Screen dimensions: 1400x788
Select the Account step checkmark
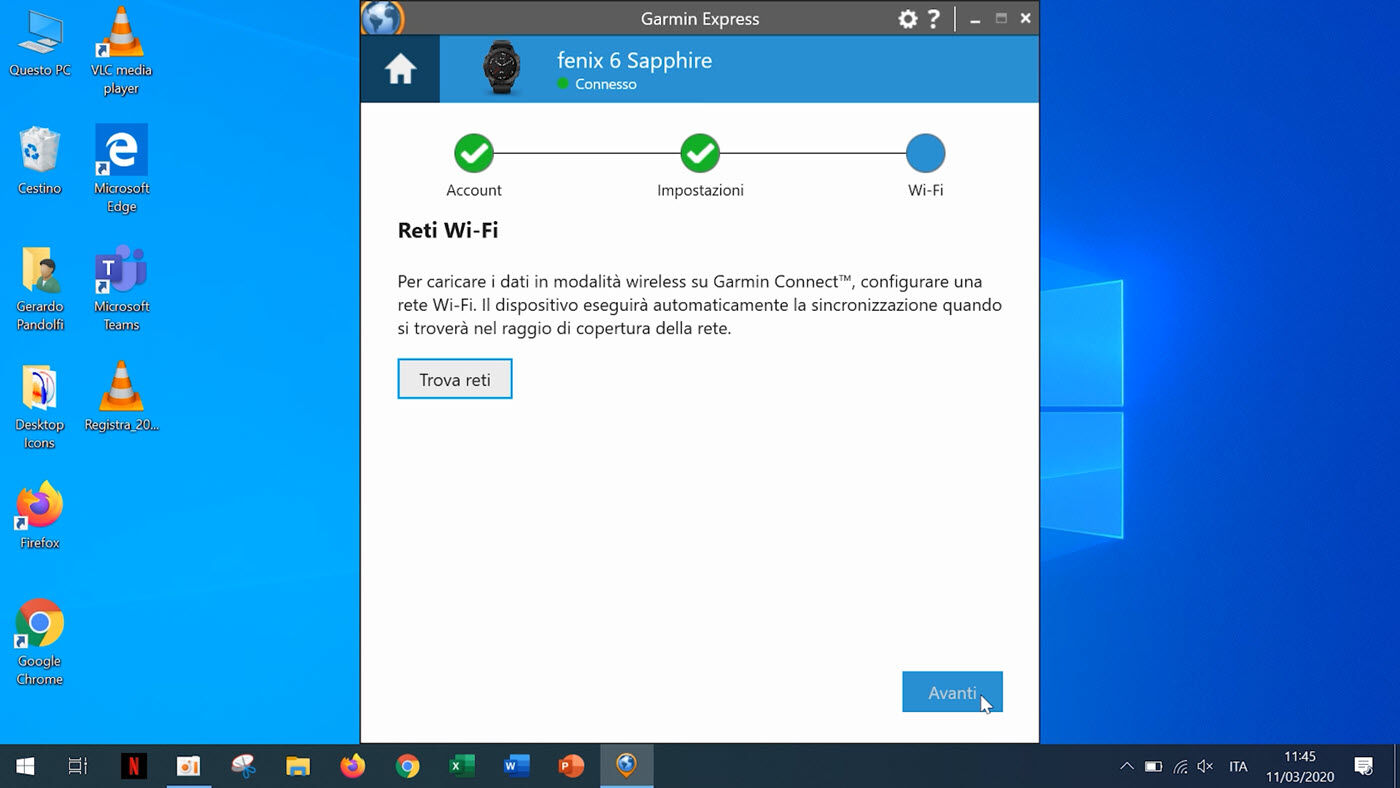click(x=474, y=154)
